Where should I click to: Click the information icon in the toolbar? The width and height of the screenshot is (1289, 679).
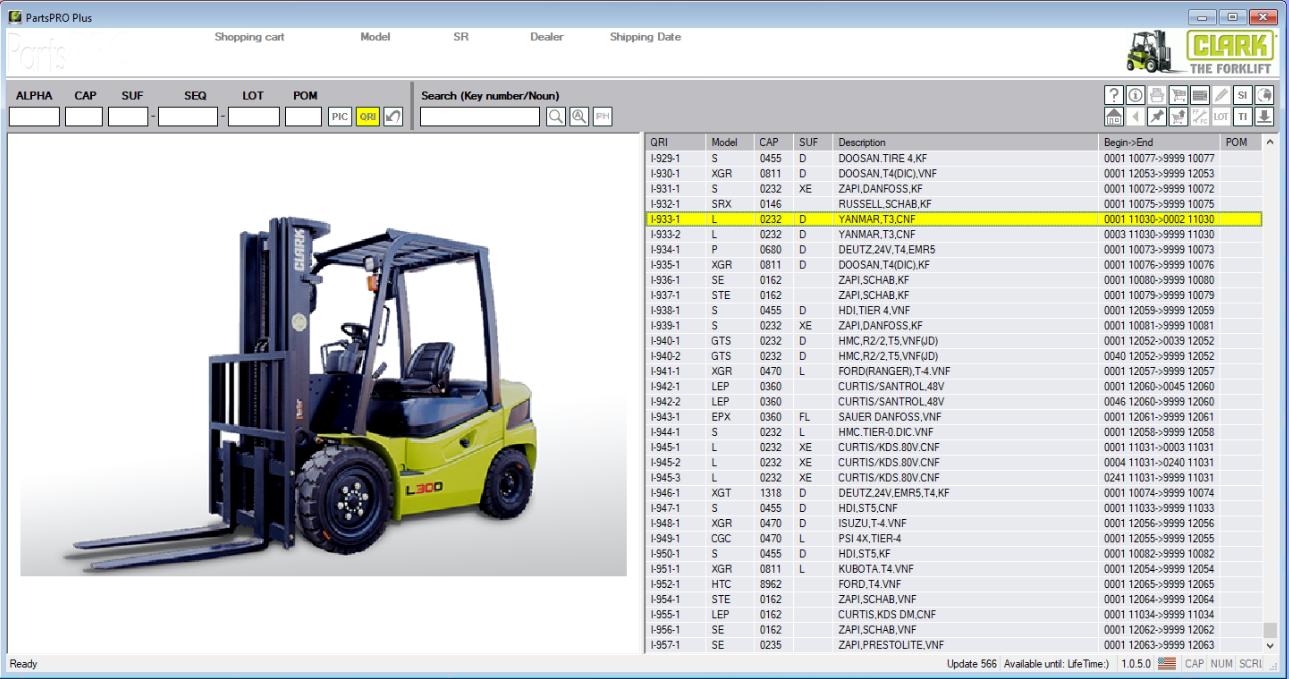click(1136, 97)
